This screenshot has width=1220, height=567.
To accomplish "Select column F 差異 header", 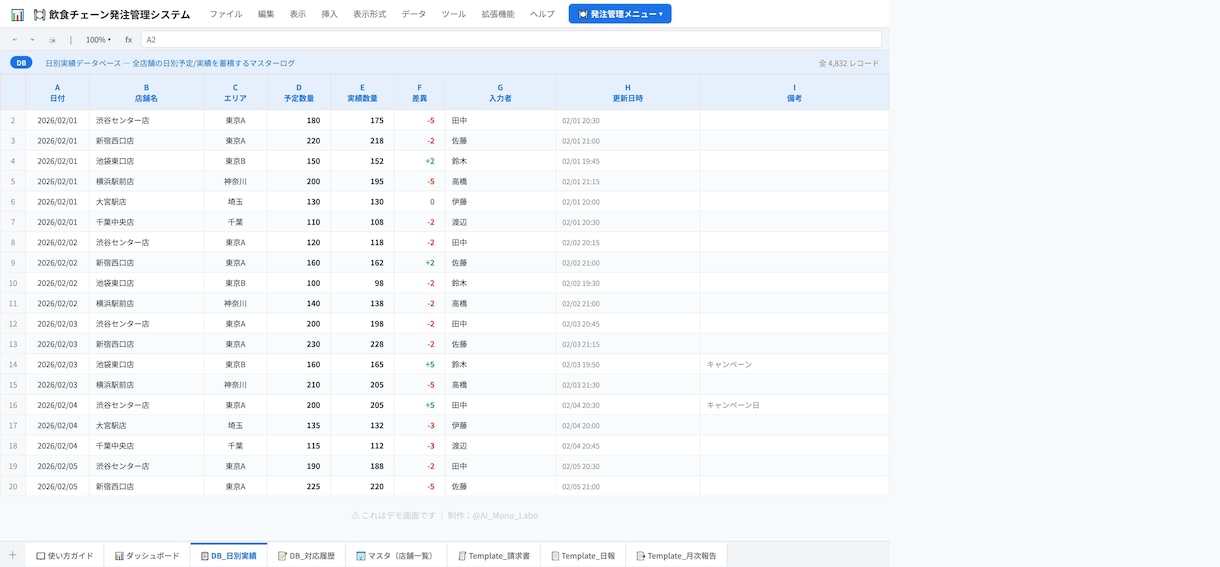I will tap(419, 92).
